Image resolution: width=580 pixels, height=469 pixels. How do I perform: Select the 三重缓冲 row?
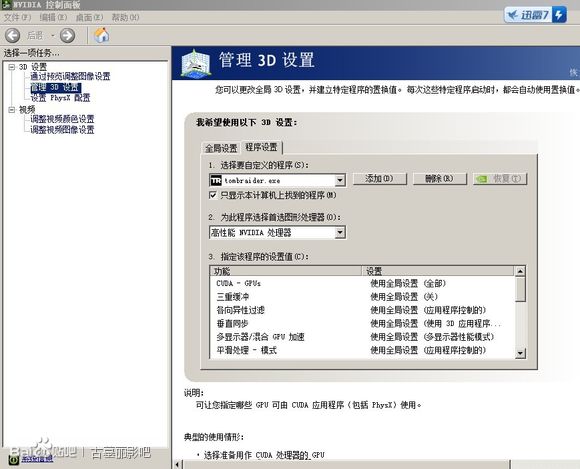click(362, 297)
